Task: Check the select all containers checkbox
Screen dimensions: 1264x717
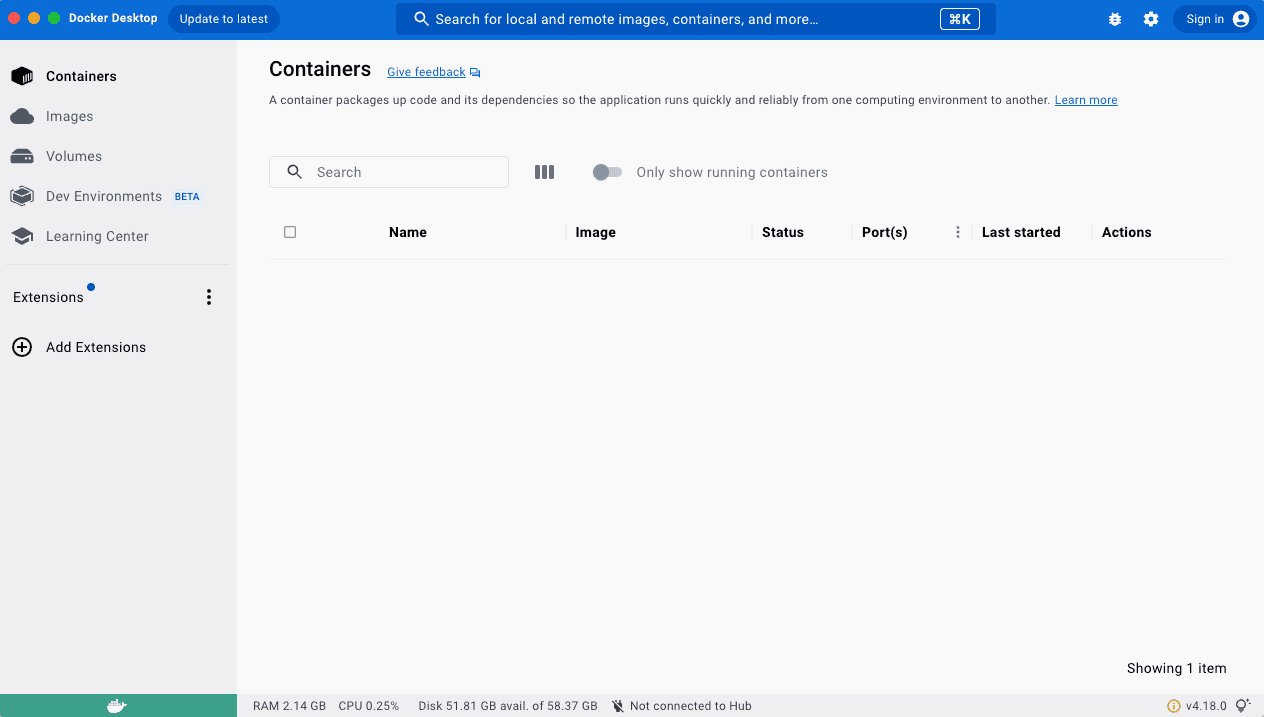Action: click(290, 232)
